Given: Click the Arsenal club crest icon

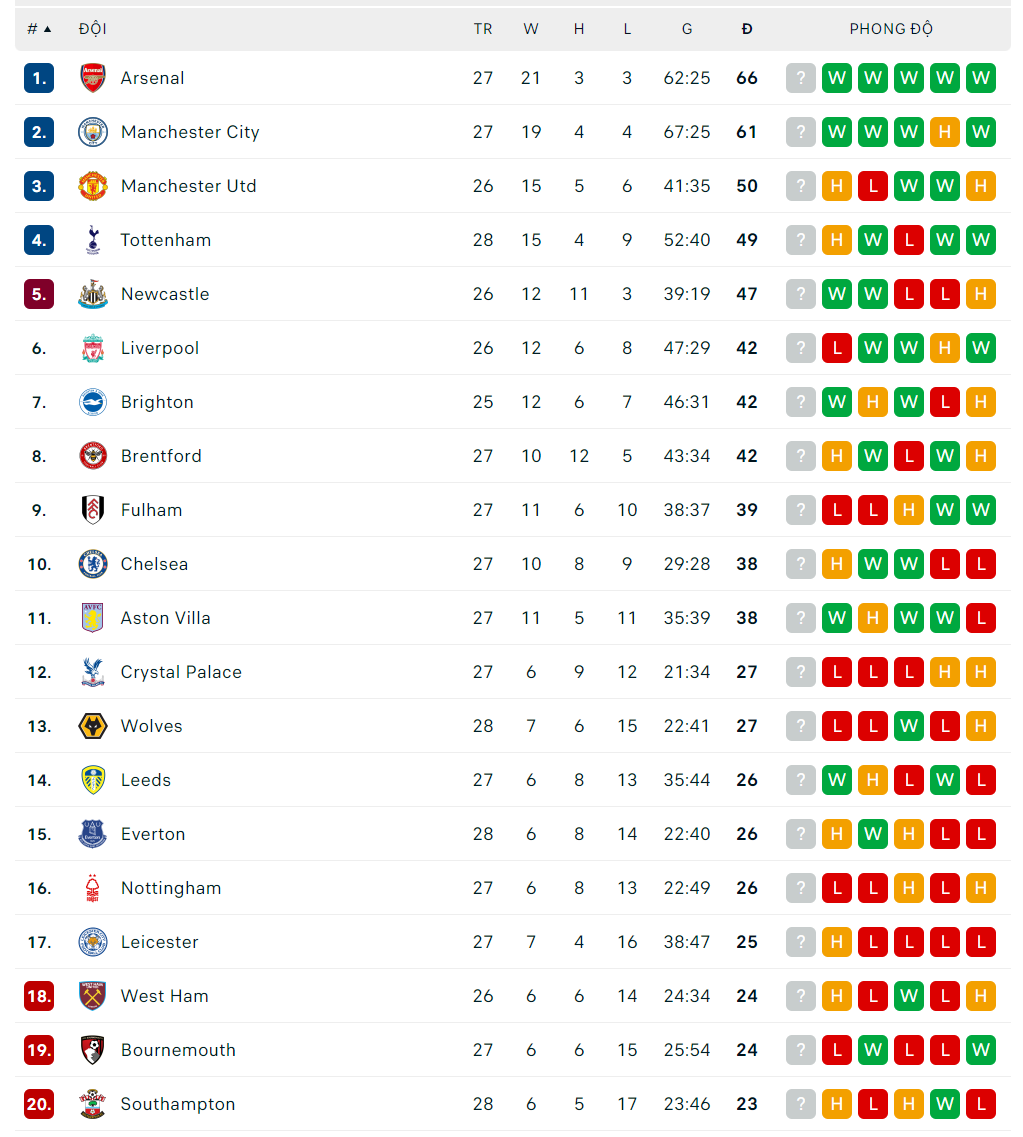Looking at the screenshot, I should tap(93, 78).
